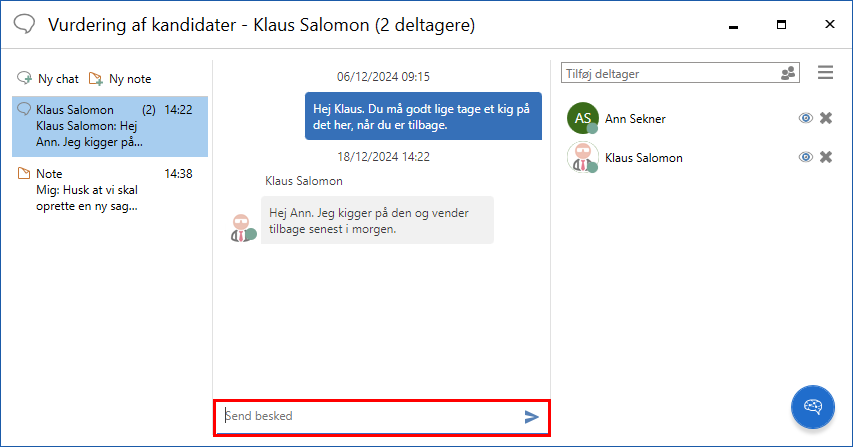This screenshot has width=853, height=447.
Task: Click Klaus Salomon avatar in participant list
Action: coord(581,157)
